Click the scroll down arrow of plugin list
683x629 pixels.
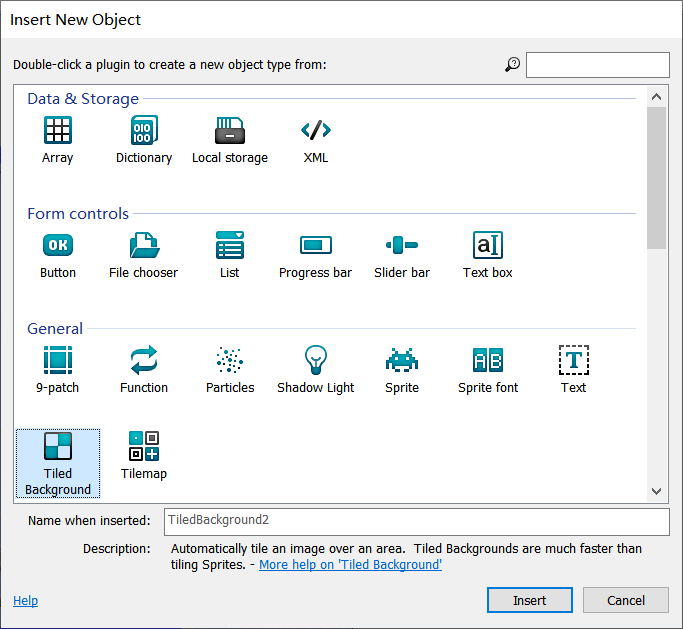(656, 491)
